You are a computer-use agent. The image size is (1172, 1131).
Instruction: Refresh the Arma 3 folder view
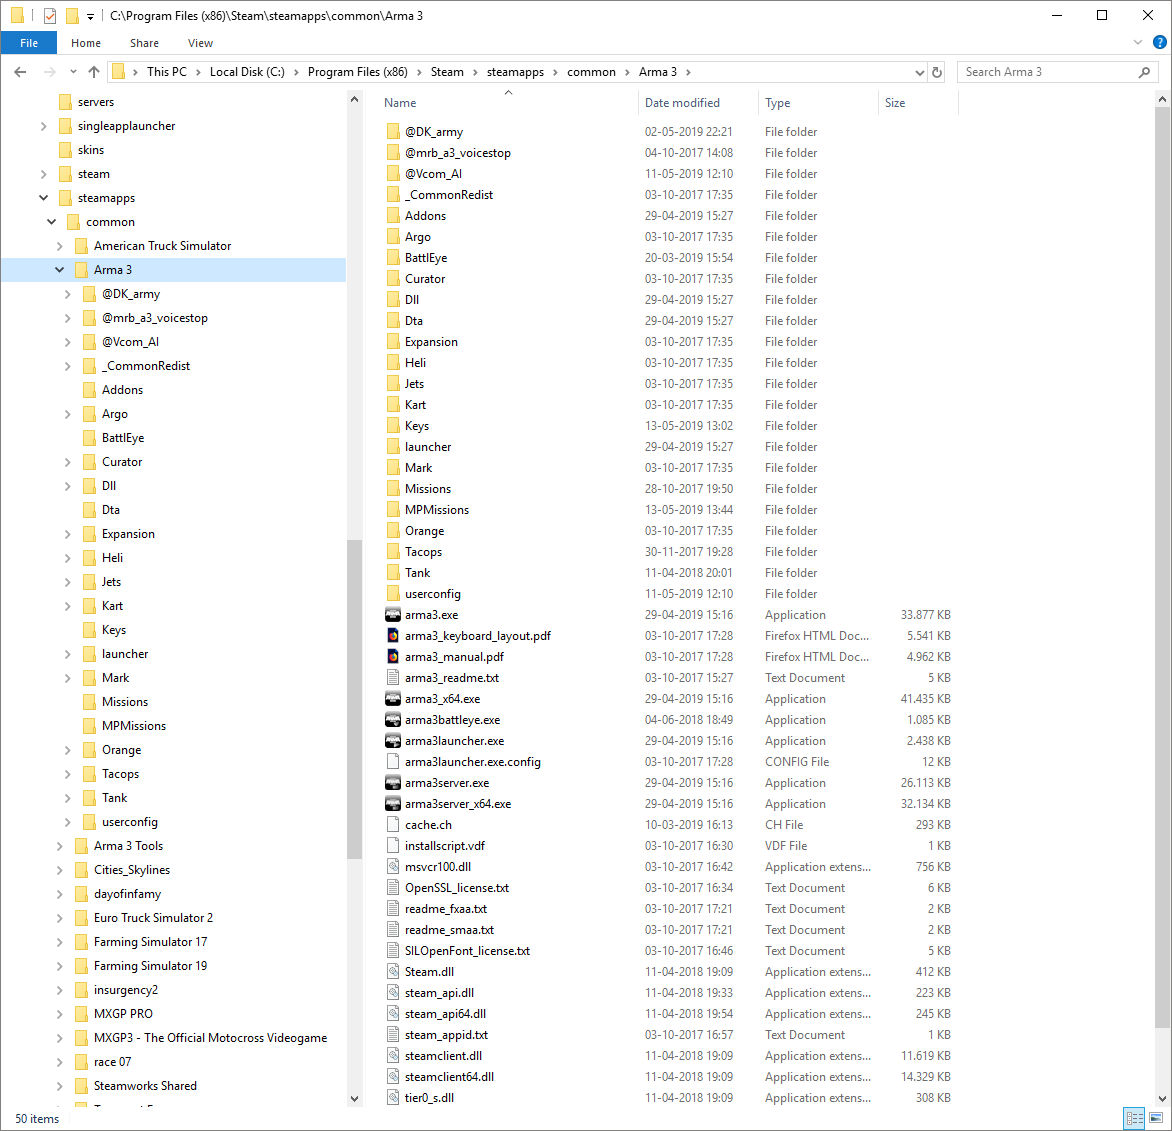pos(937,72)
